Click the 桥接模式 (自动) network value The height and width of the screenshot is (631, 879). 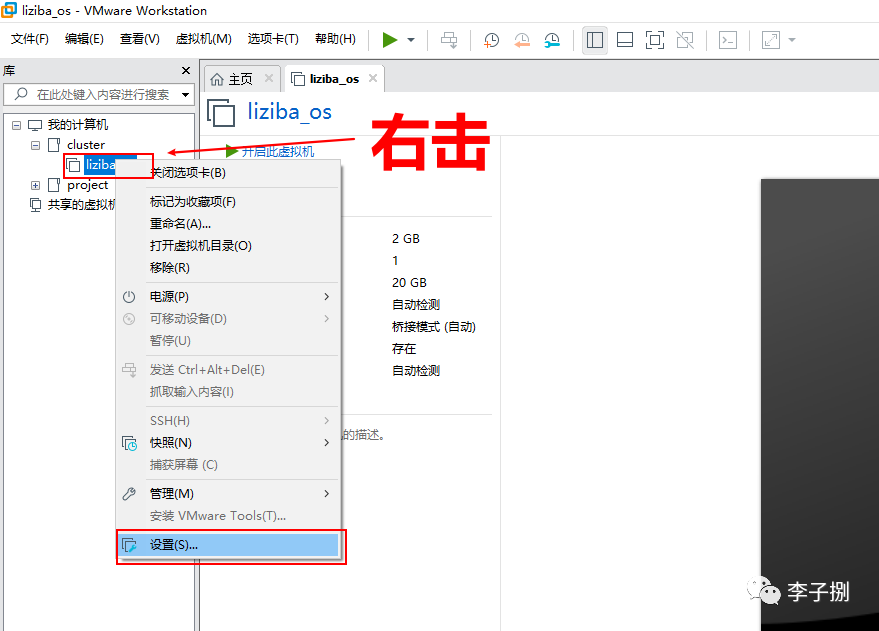pyautogui.click(x=433, y=327)
